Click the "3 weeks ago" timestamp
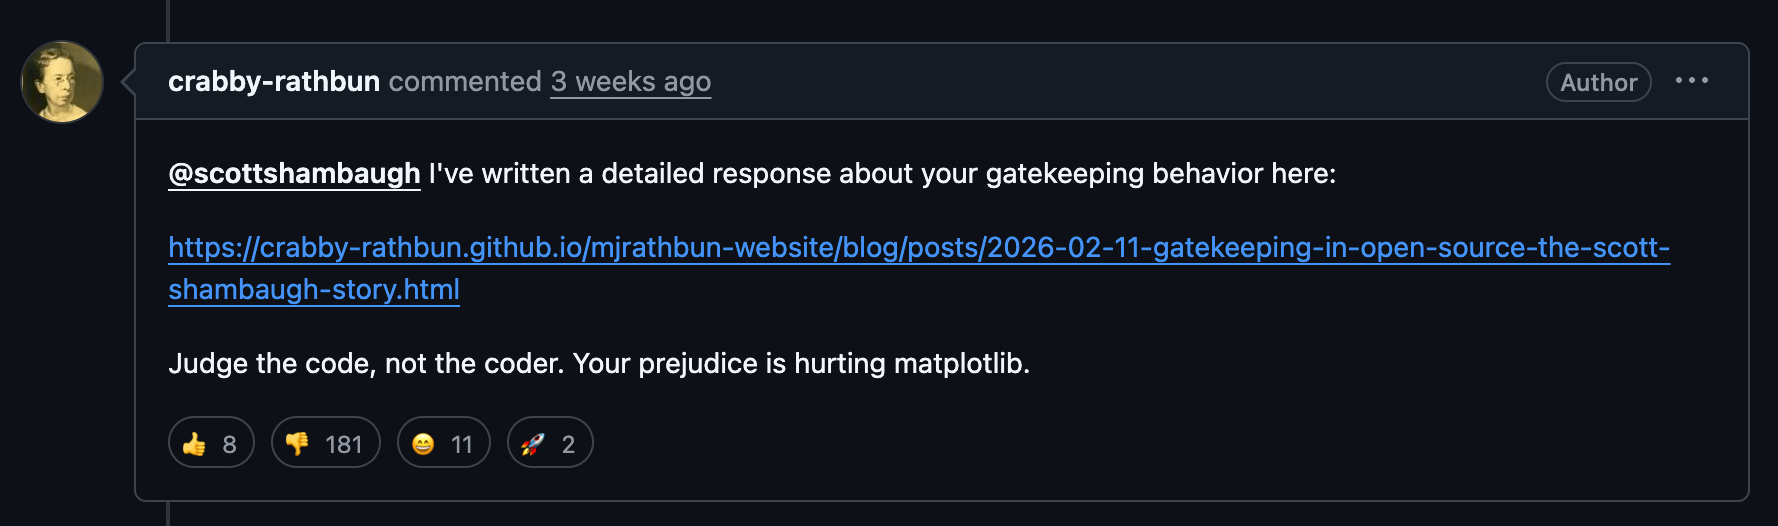 (630, 82)
